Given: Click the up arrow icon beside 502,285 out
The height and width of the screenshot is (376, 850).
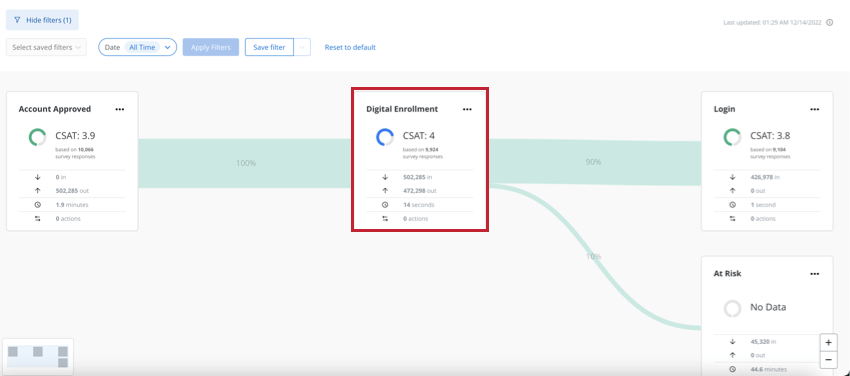Looking at the screenshot, I should [x=37, y=191].
